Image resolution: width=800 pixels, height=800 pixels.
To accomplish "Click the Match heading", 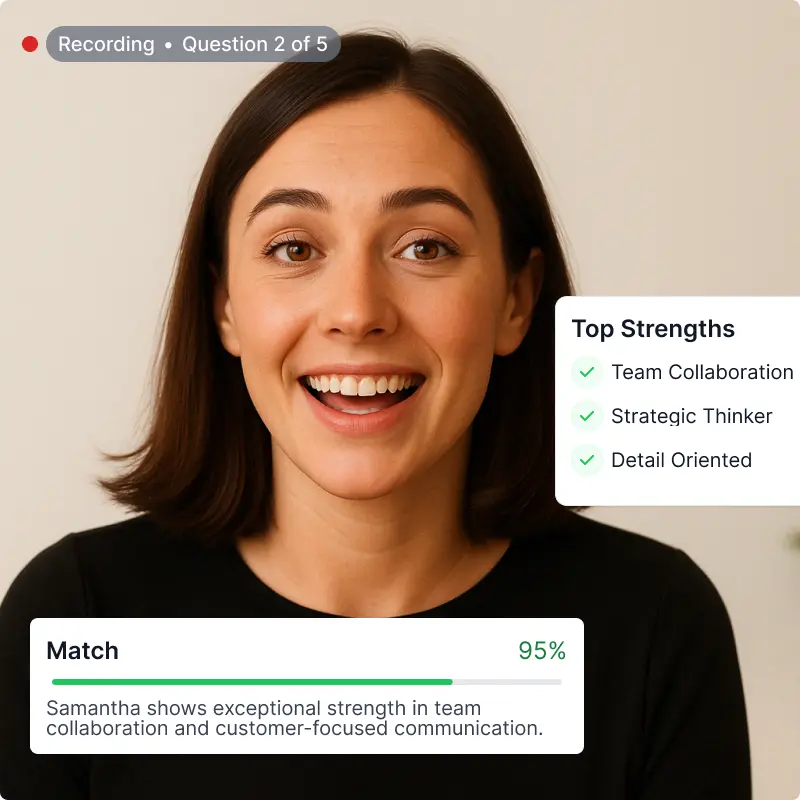I will [82, 651].
